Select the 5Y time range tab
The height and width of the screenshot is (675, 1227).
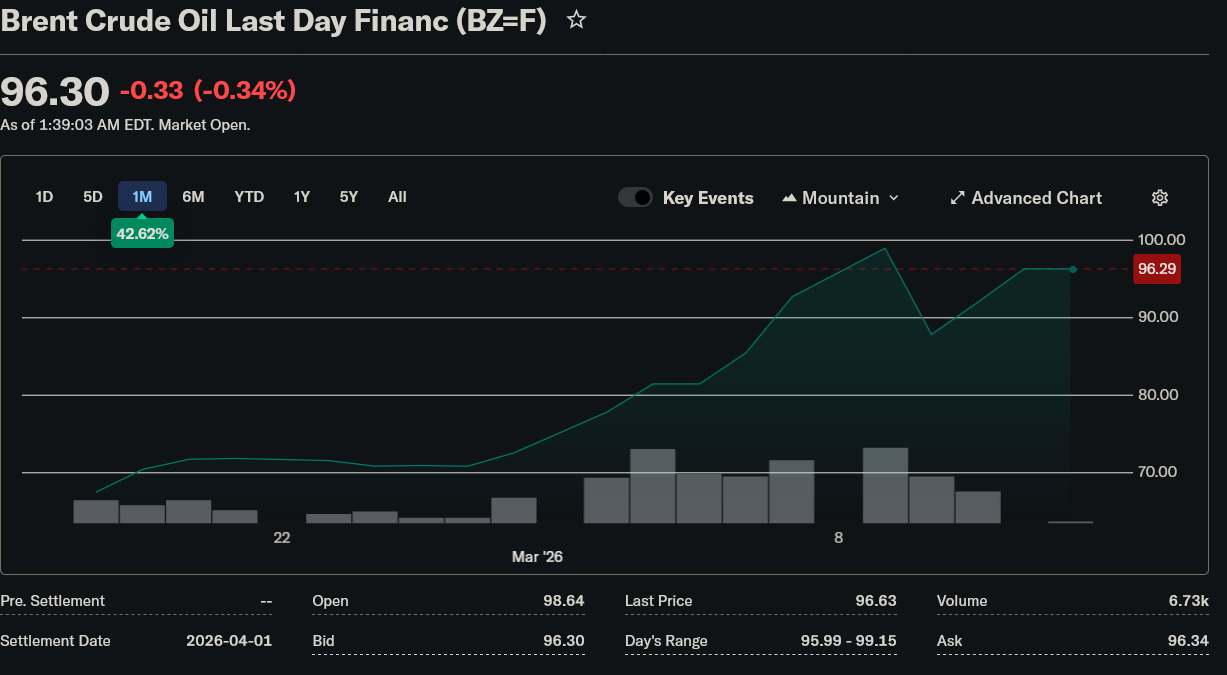349,197
